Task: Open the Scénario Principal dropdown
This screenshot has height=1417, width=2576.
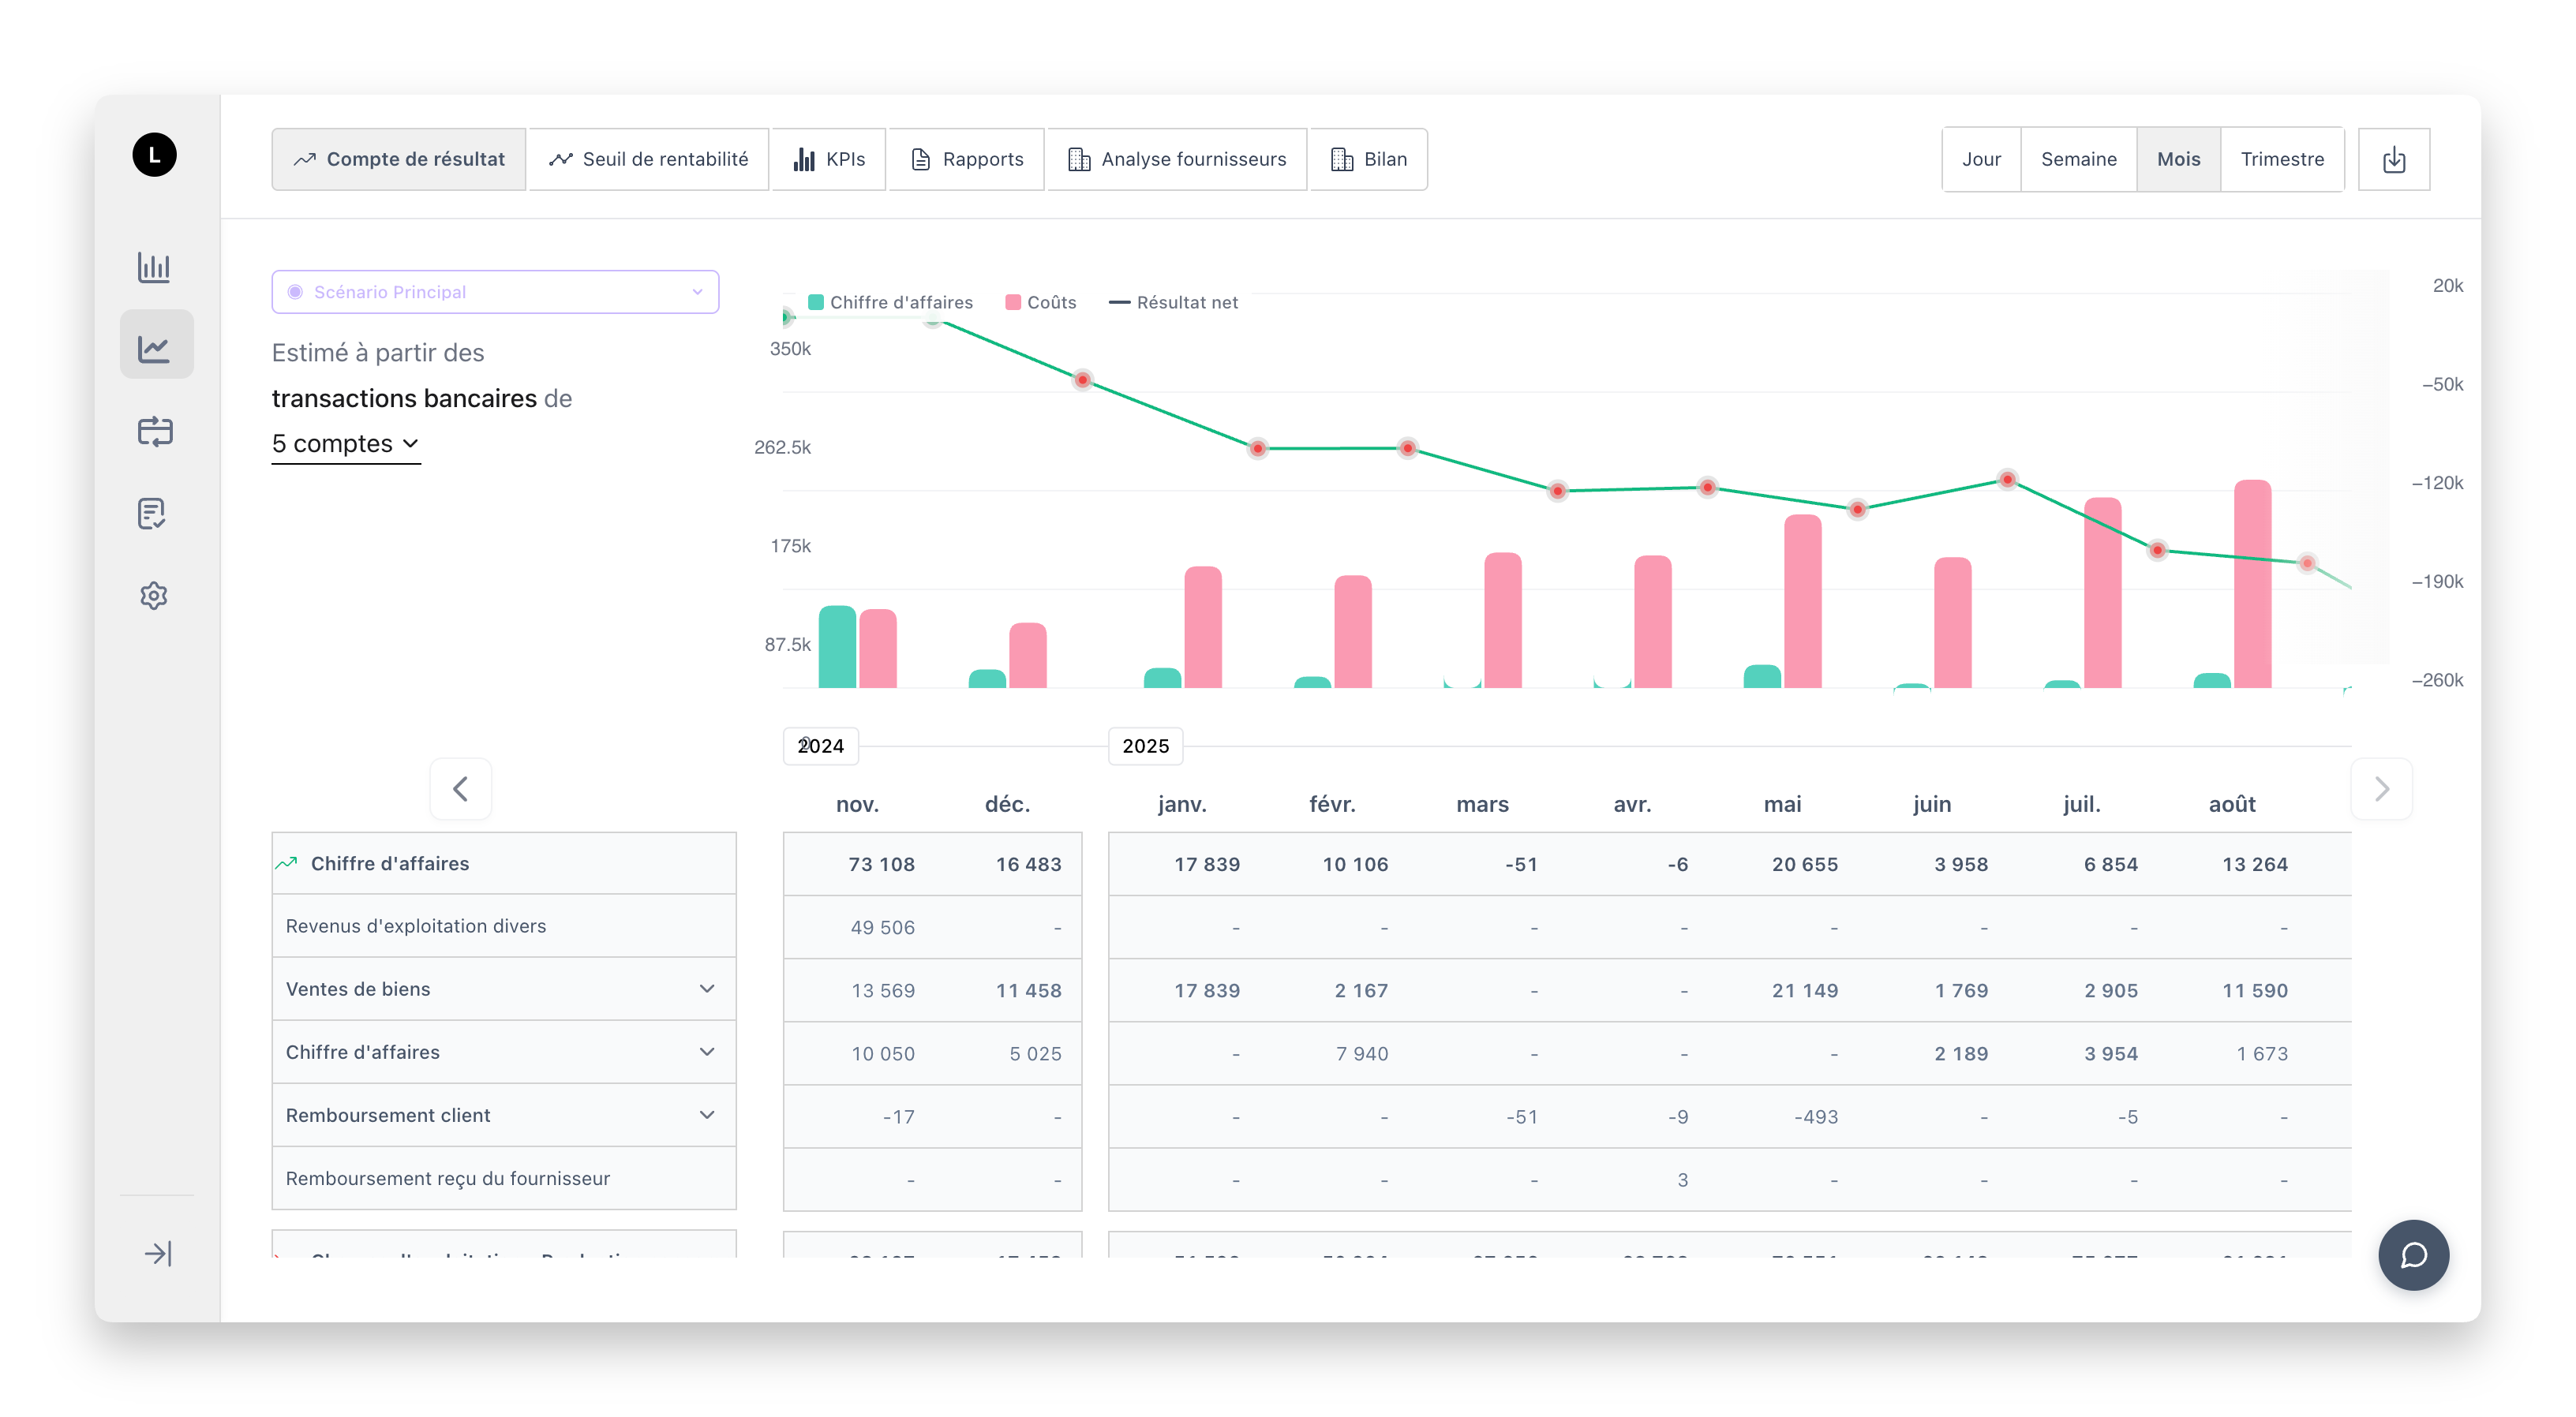Action: pos(494,291)
